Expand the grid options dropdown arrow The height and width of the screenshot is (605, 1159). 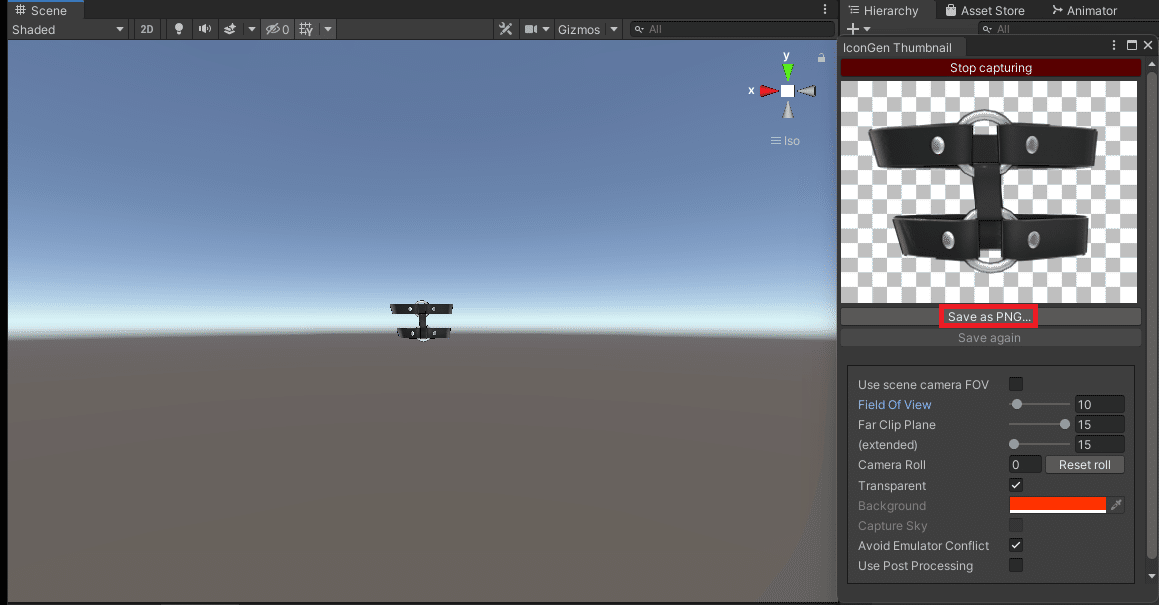327,29
